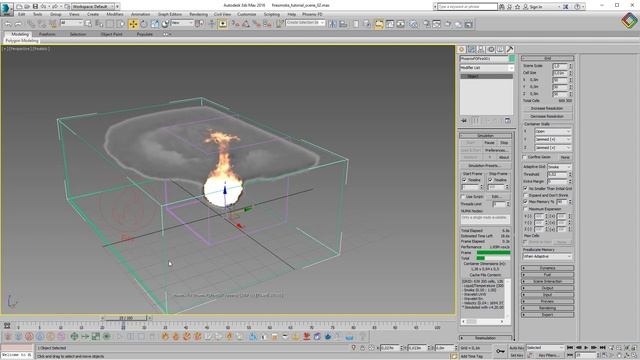This screenshot has width=640, height=360.
Task: Select the Rotate transform tool
Action: pyautogui.click(x=144, y=24)
